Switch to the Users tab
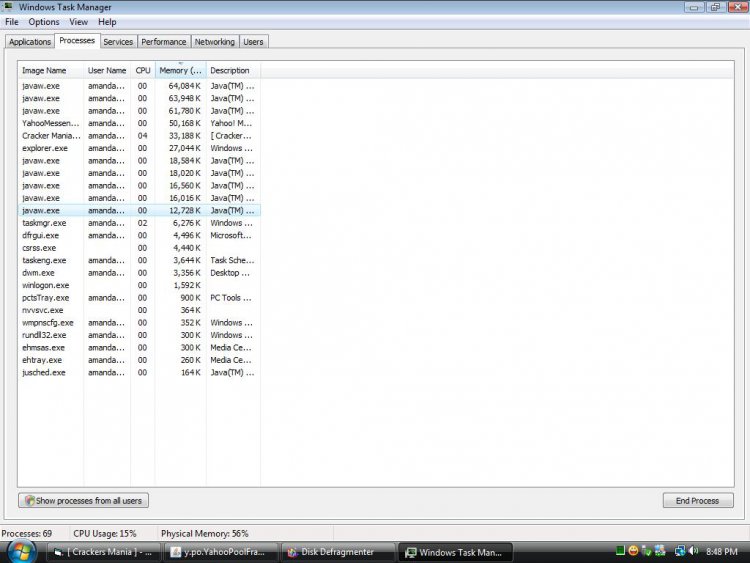Viewport: 750px width, 563px height. click(254, 42)
